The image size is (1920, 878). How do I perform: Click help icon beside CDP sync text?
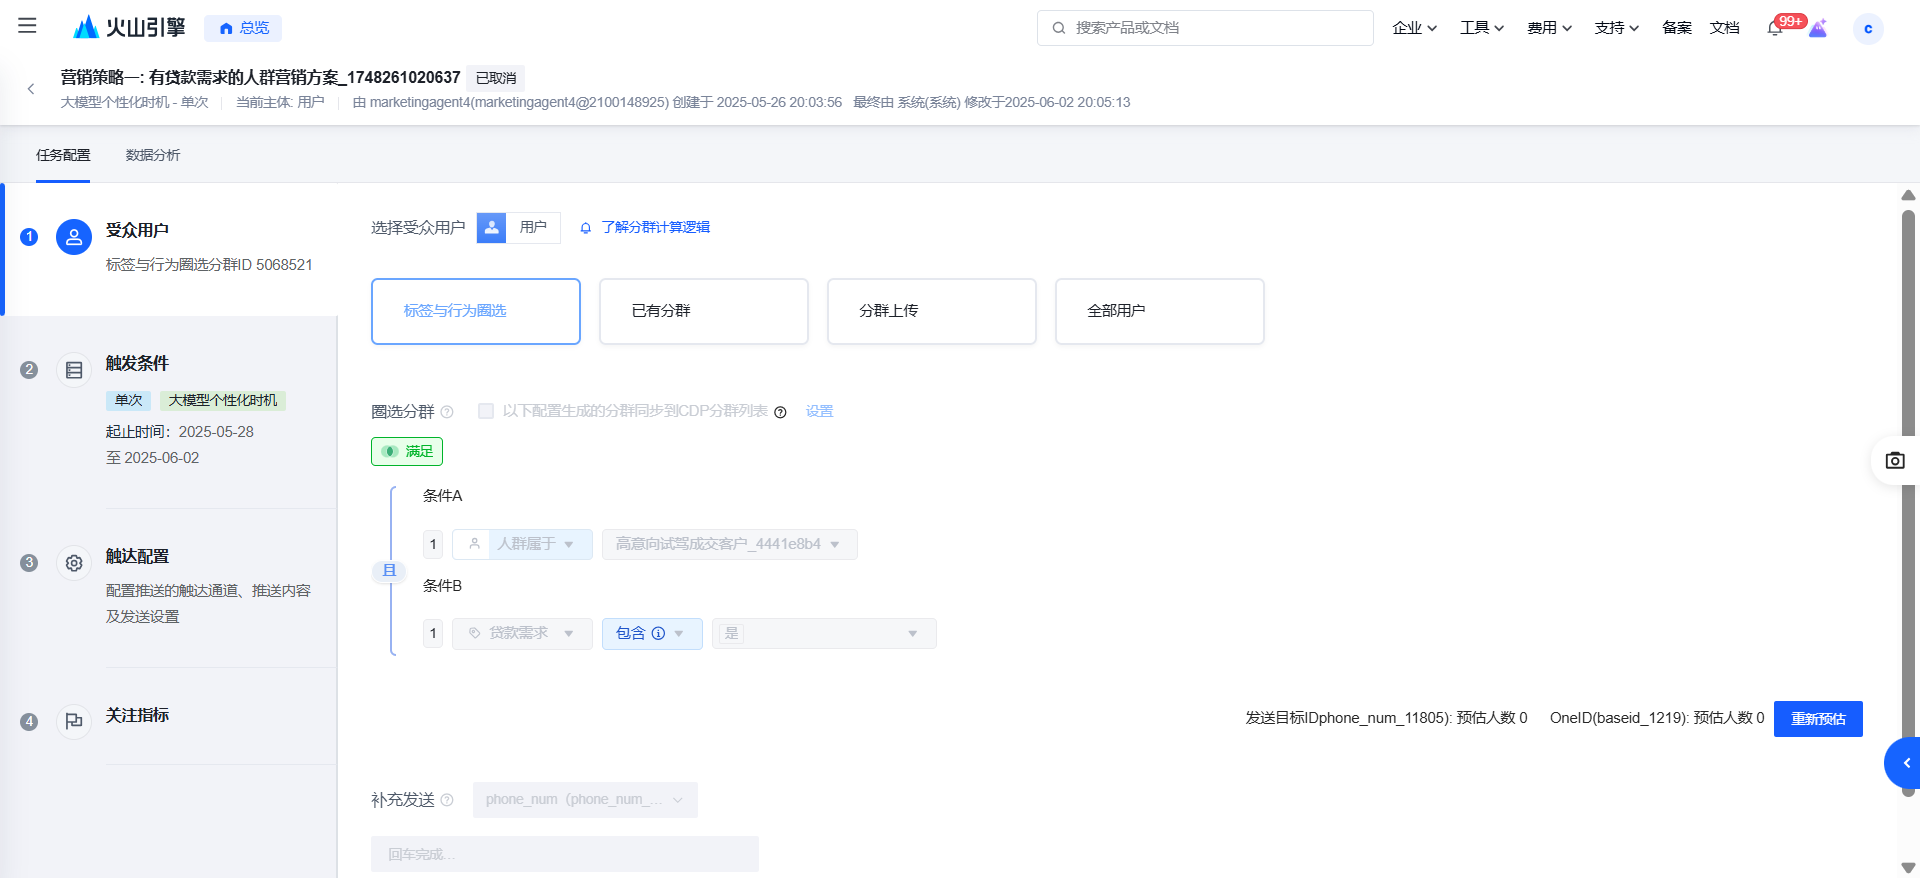[780, 412]
